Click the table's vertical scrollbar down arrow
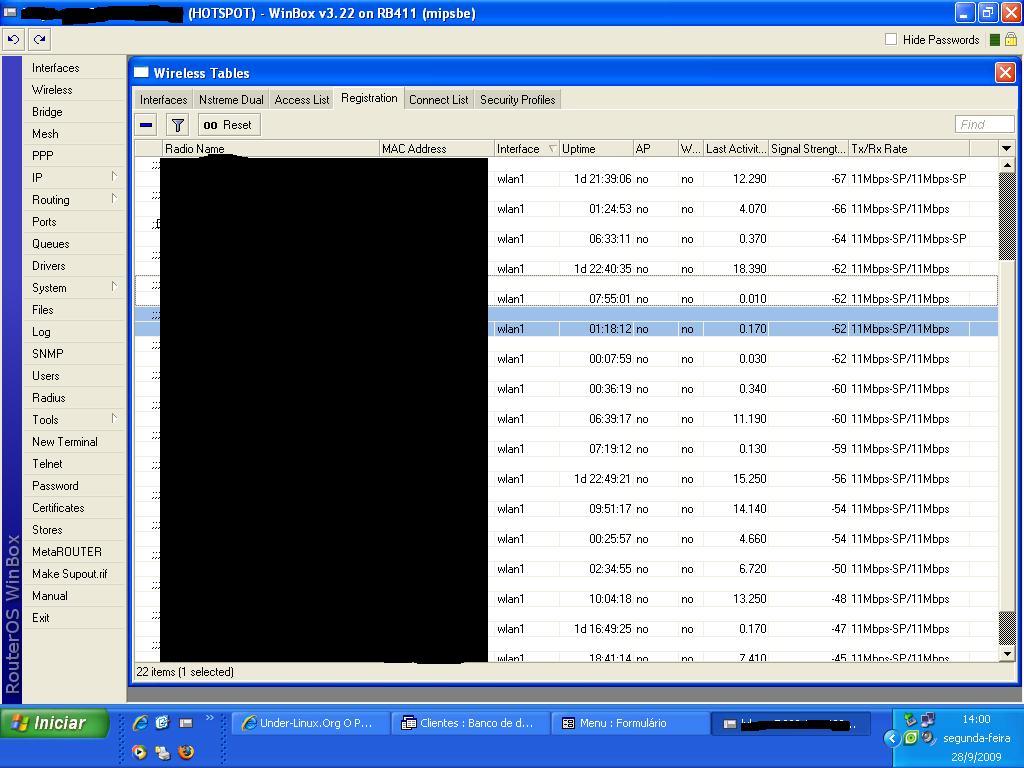The width and height of the screenshot is (1024, 768). point(1007,653)
